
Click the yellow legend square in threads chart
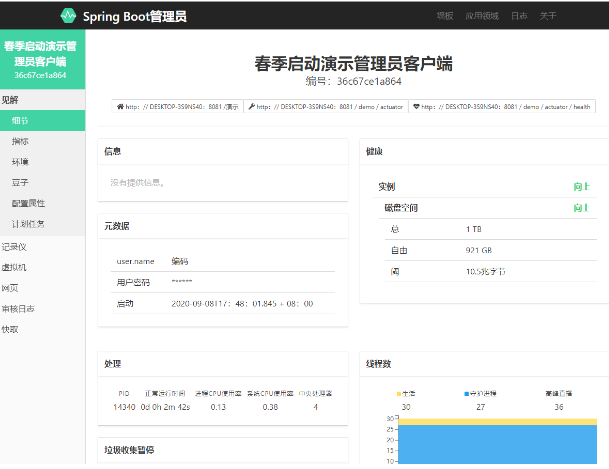(399, 394)
